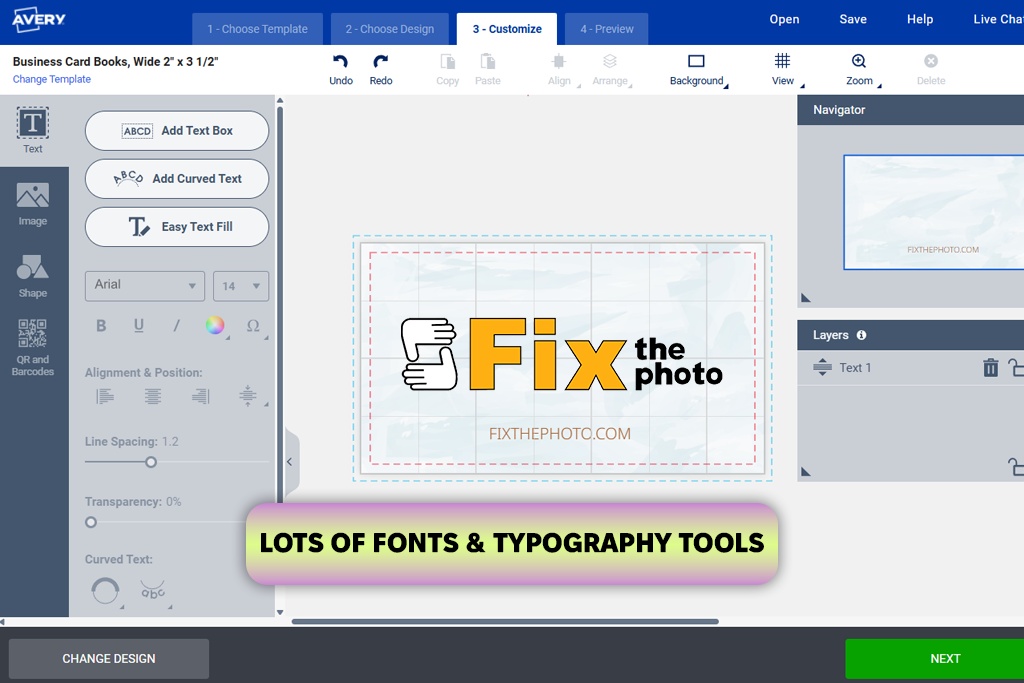Toggle italic formatting
This screenshot has height=683, width=1024.
point(176,325)
